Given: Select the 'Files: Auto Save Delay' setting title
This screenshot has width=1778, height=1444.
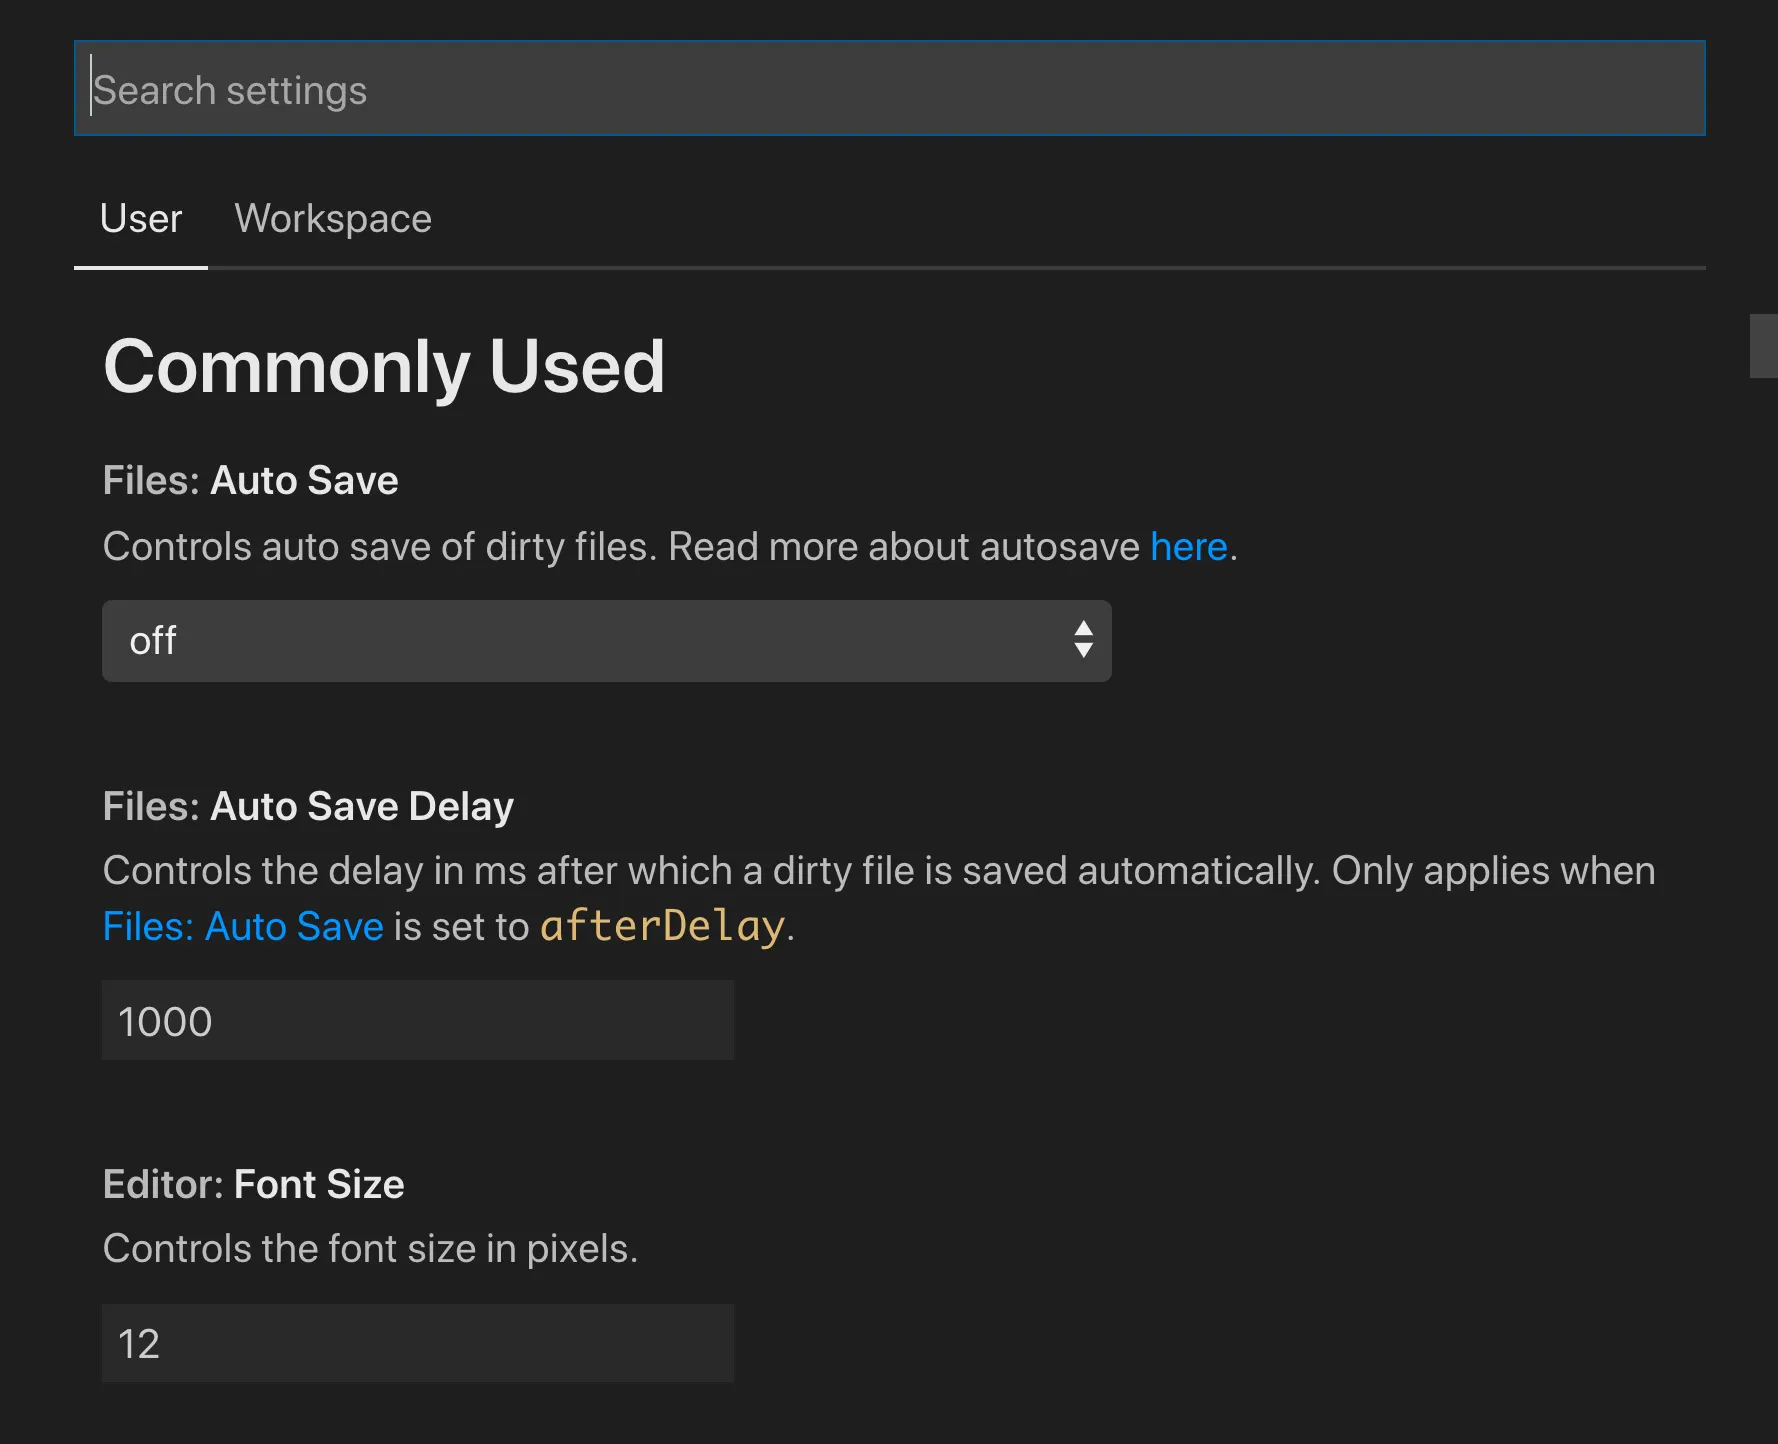Looking at the screenshot, I should [308, 806].
